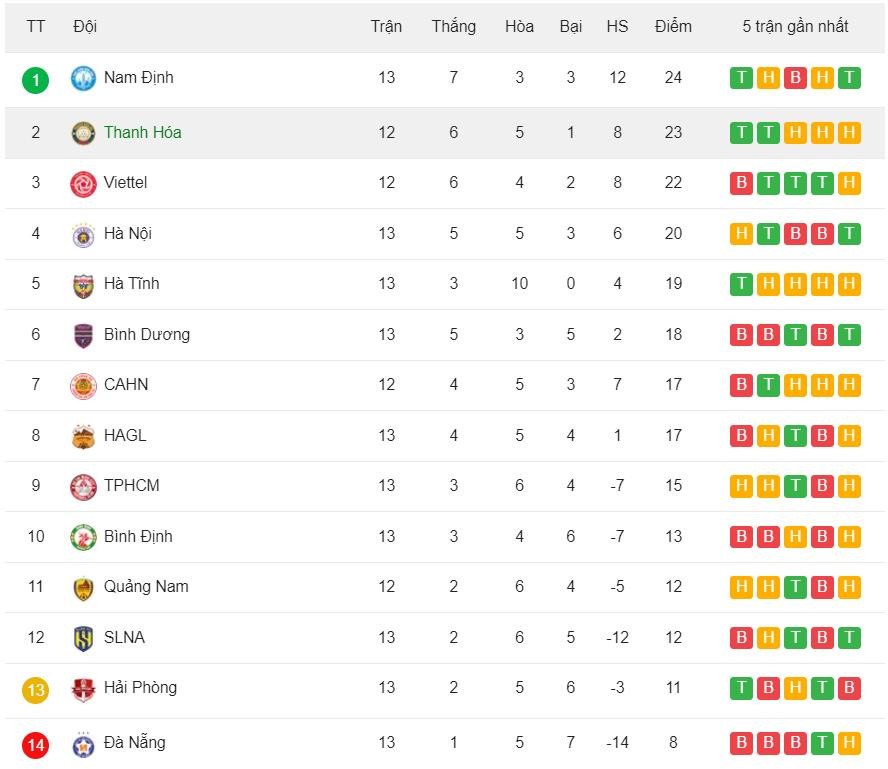888x769 pixels.
Task: Click the Viettel team logo
Action: coord(83,183)
